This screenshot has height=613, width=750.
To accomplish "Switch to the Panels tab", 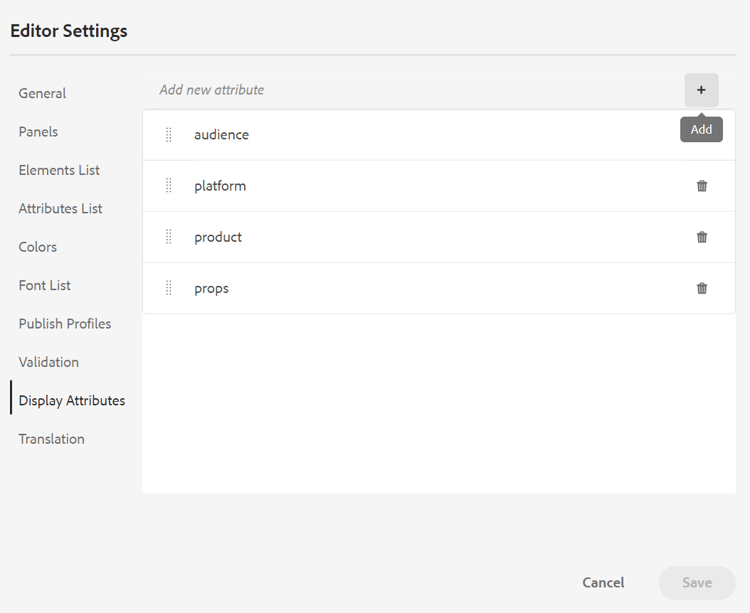I will click(38, 132).
